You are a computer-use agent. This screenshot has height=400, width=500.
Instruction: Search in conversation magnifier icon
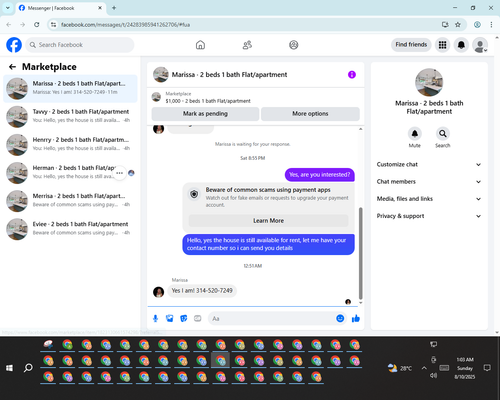(443, 134)
